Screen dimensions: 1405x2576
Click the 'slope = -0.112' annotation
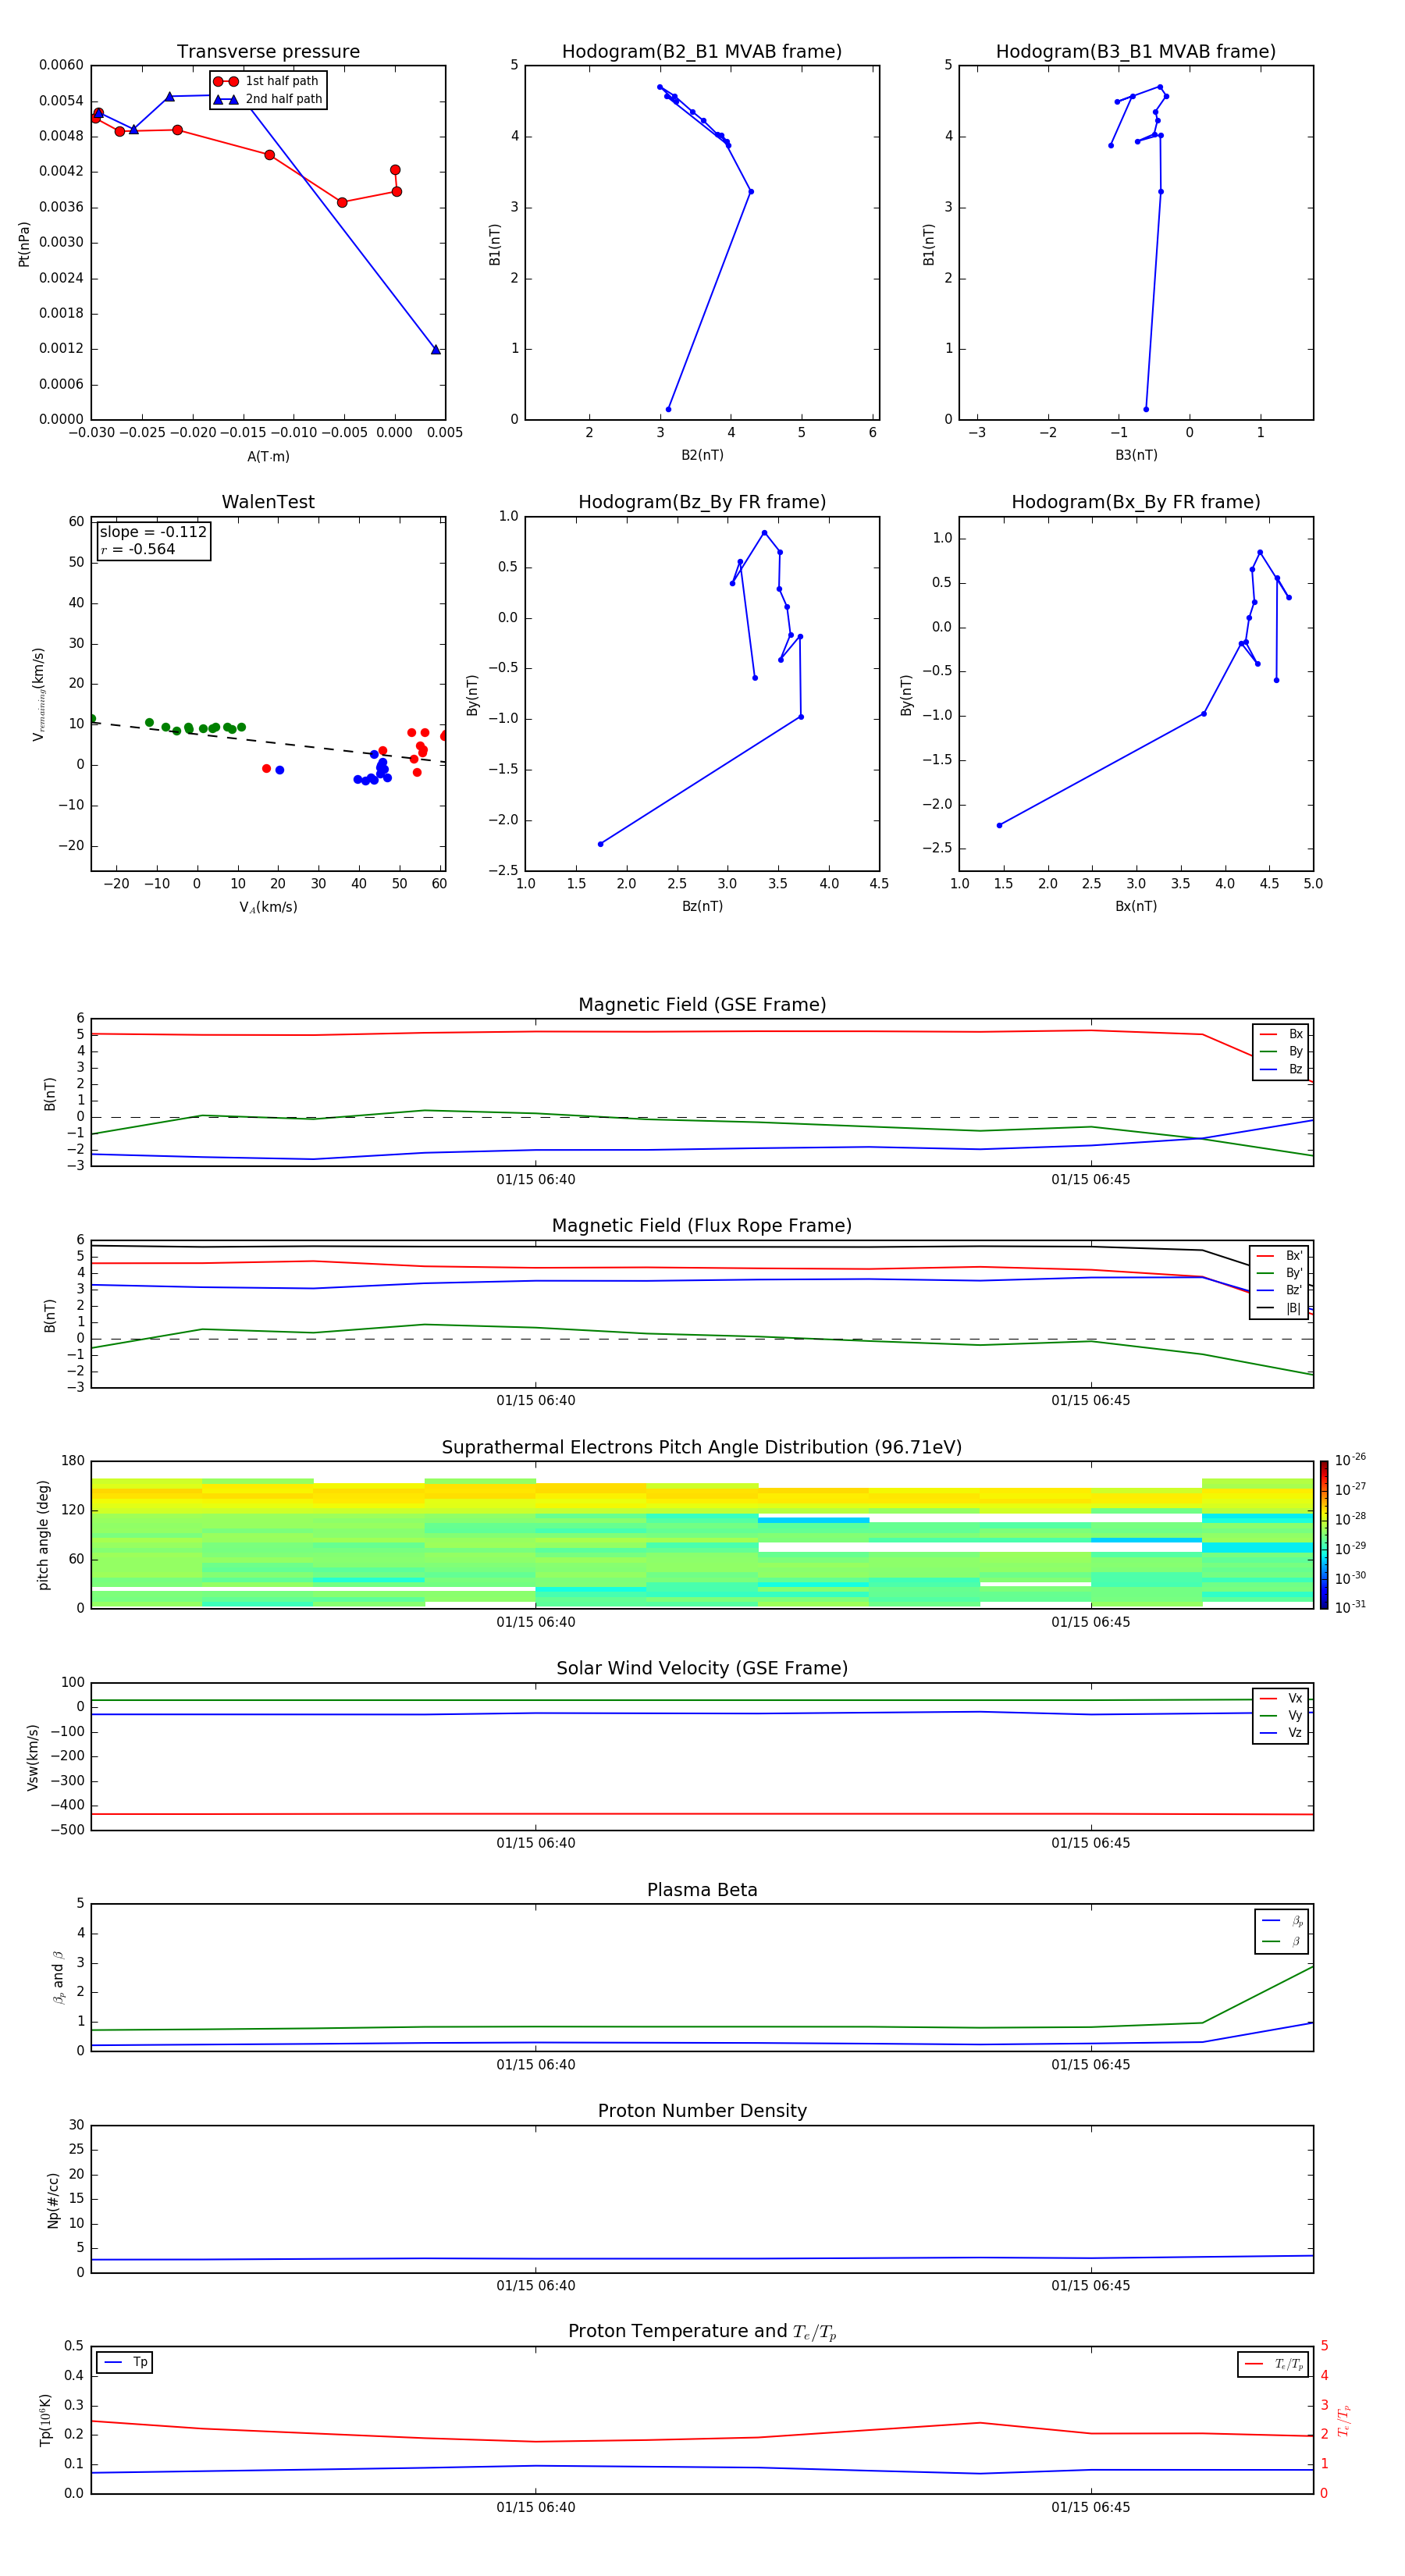[153, 532]
